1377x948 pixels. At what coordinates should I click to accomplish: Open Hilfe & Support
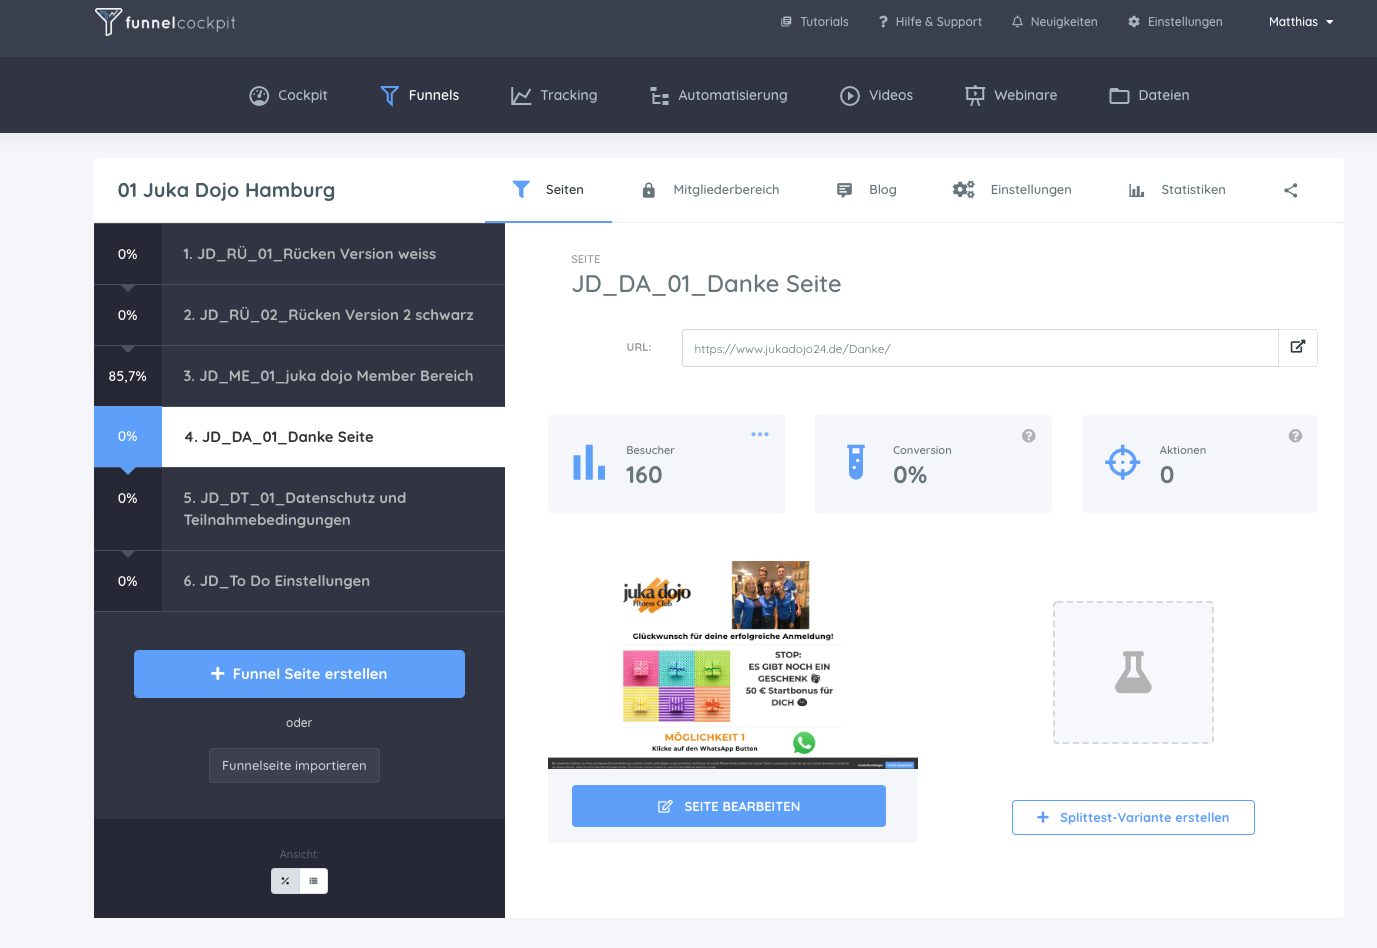click(930, 22)
